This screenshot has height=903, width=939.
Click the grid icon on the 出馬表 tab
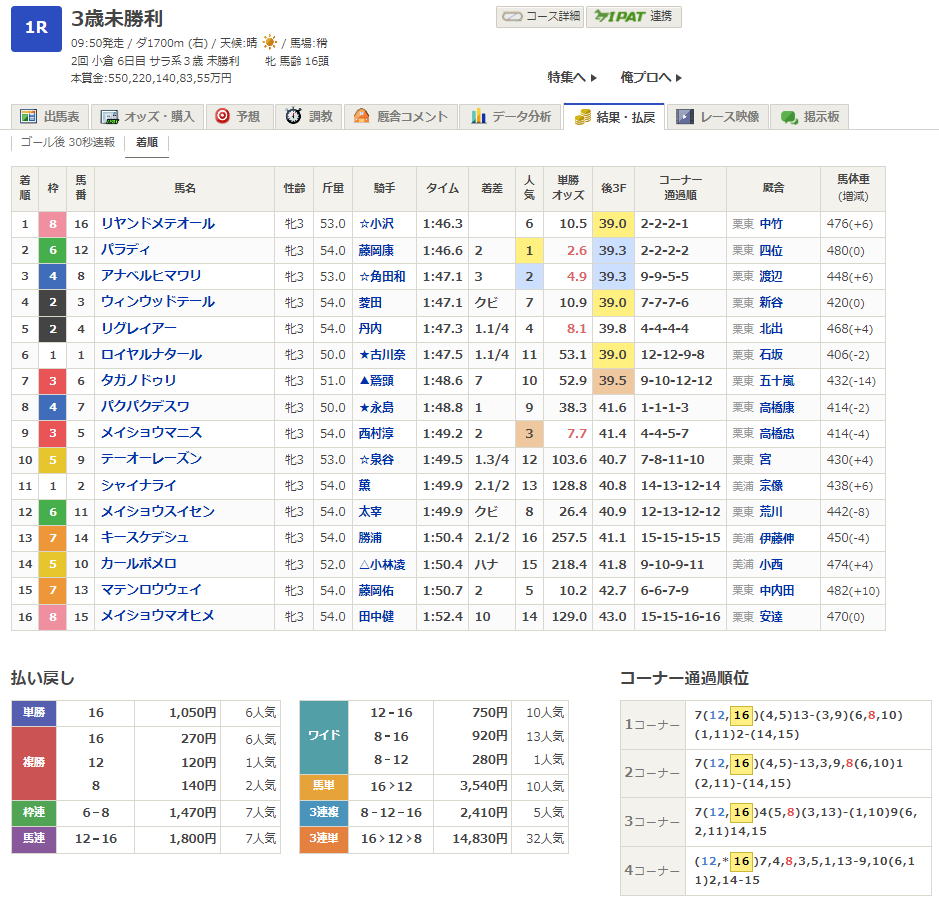(x=27, y=117)
